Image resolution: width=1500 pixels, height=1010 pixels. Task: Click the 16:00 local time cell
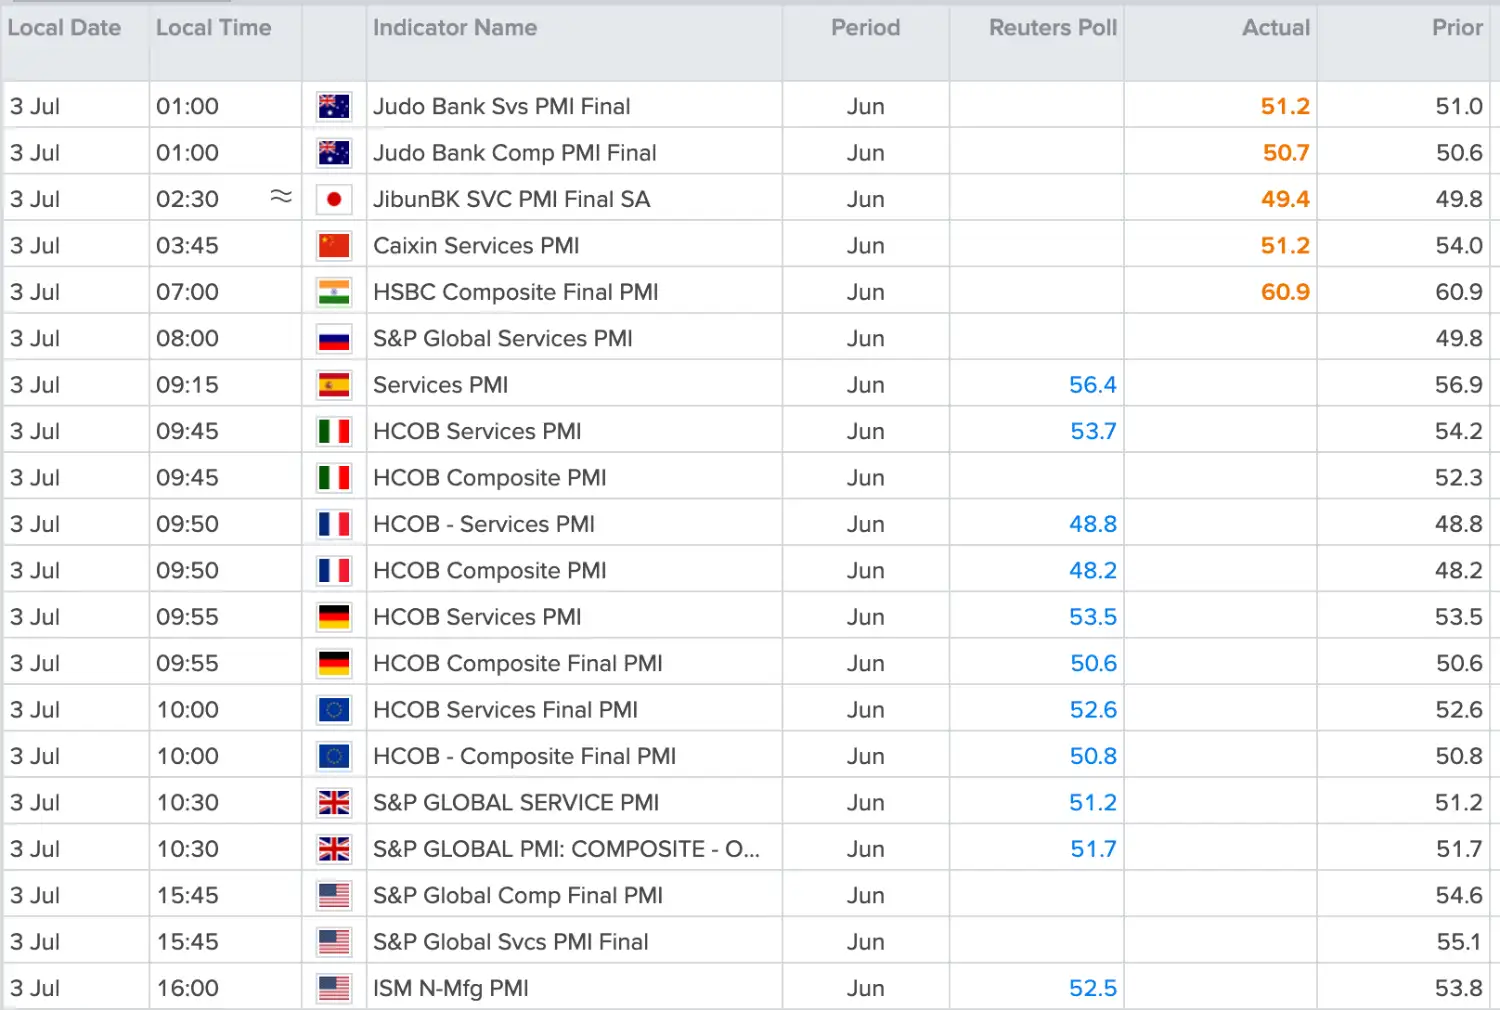(188, 989)
